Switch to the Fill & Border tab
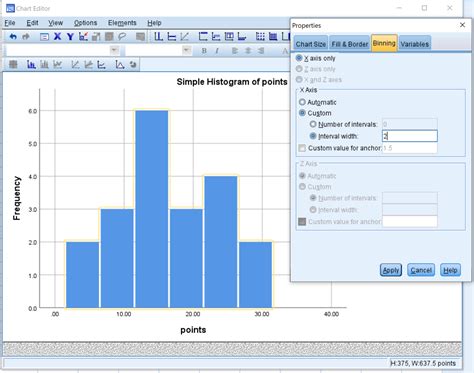The width and height of the screenshot is (474, 373). 350,44
